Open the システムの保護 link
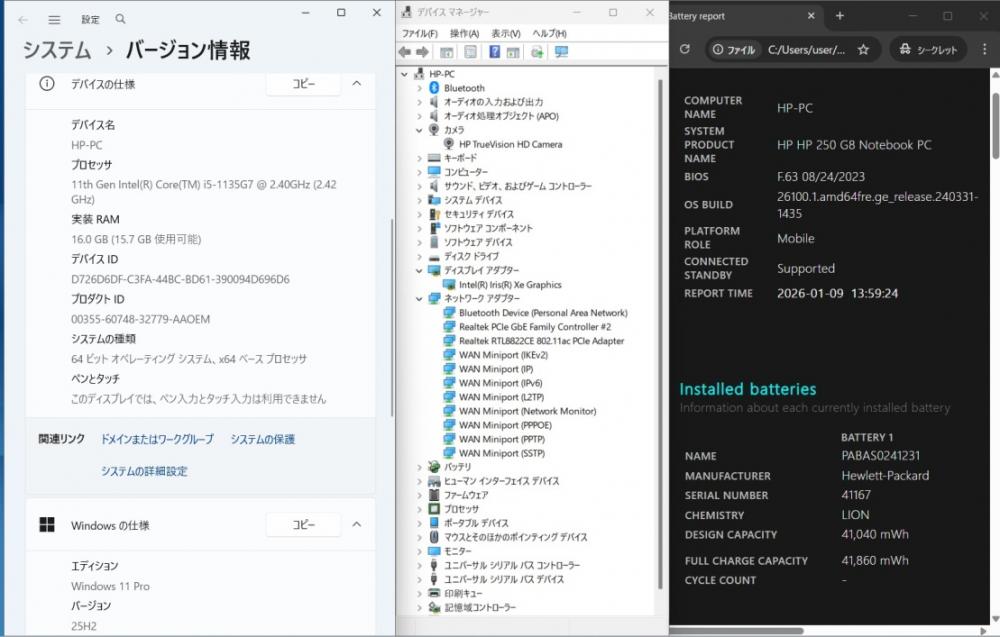This screenshot has height=637, width=1000. (x=262, y=439)
